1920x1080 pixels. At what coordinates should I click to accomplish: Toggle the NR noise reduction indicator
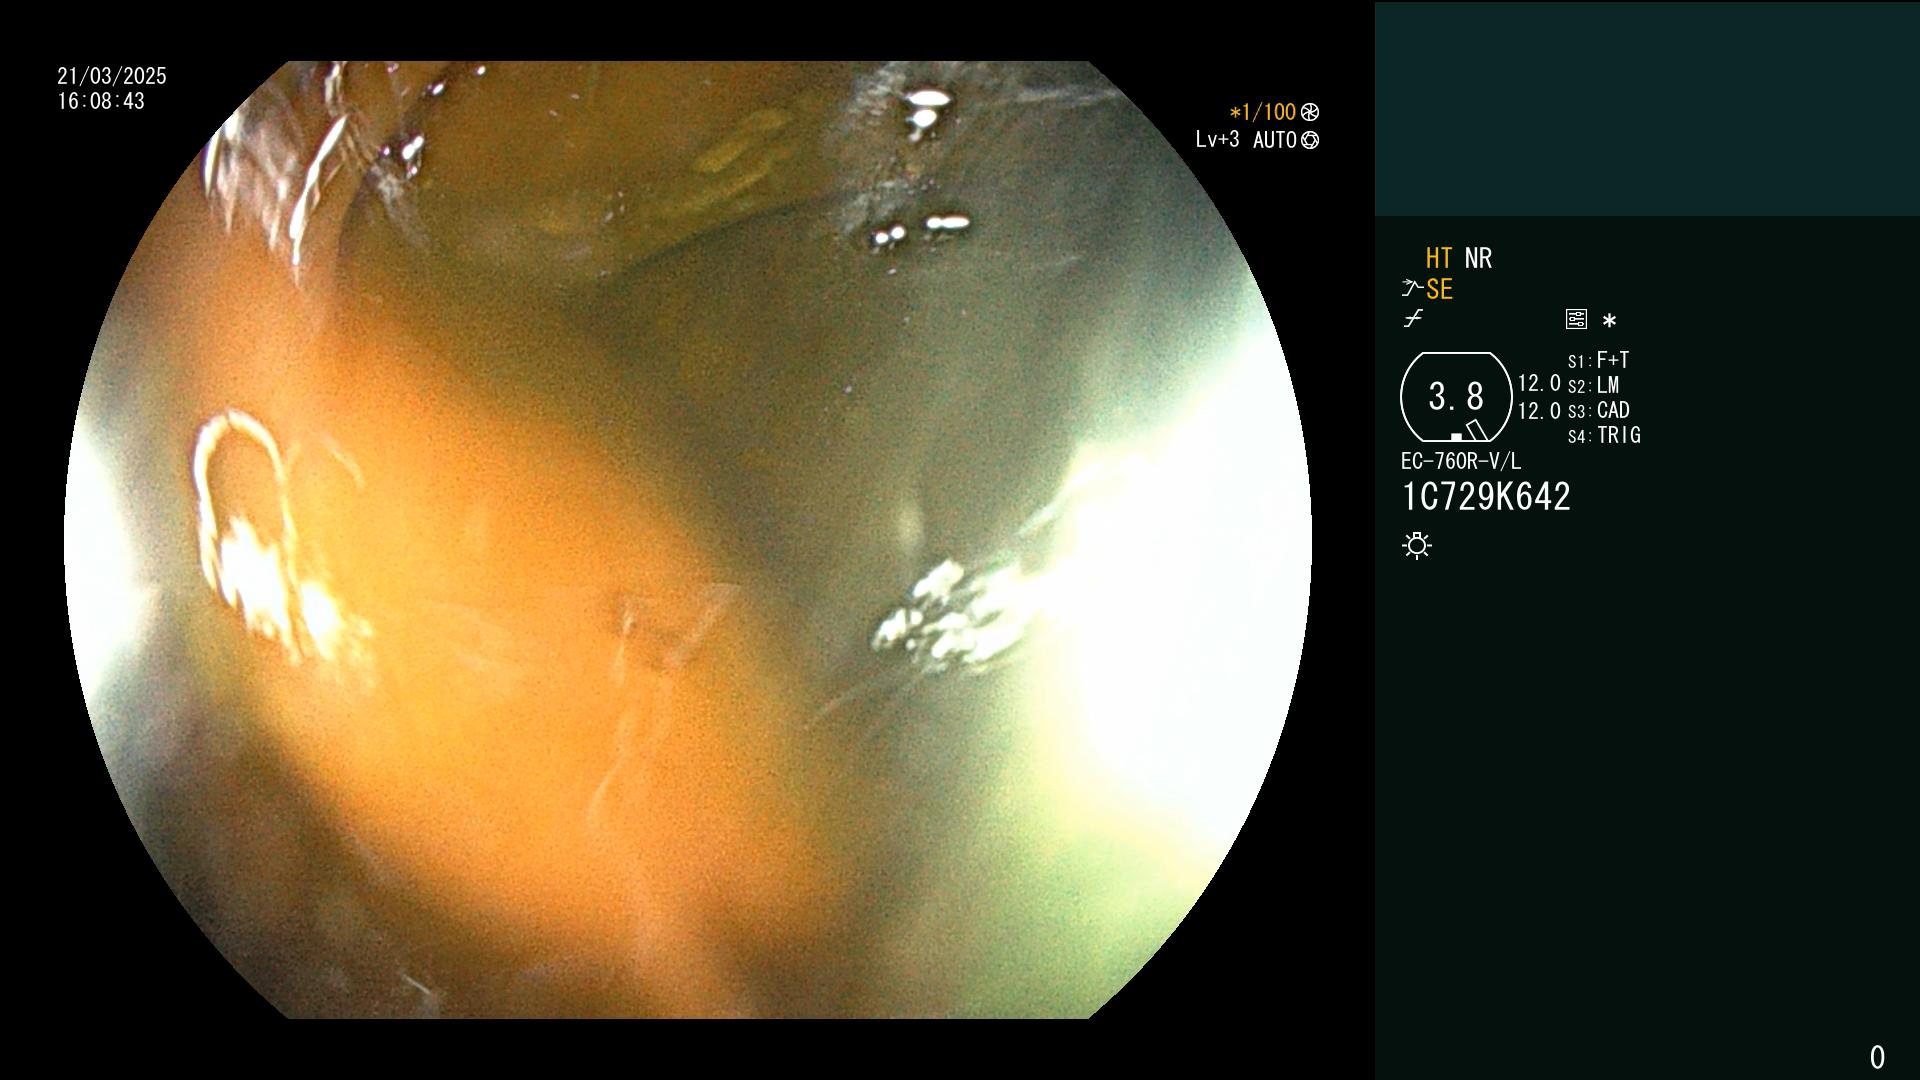pos(1478,258)
